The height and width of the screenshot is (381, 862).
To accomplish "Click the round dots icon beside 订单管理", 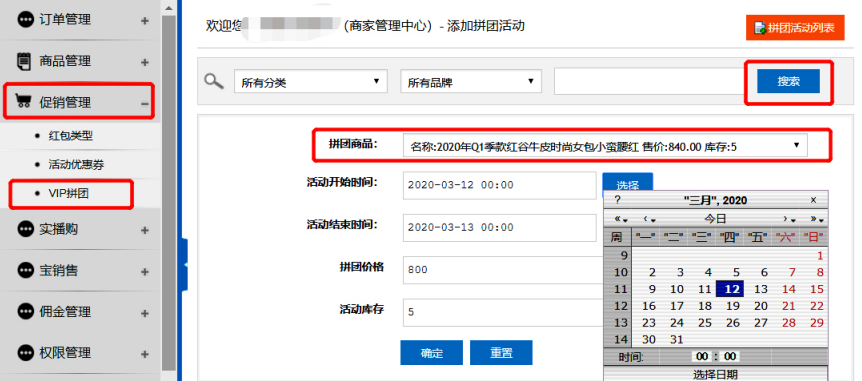I will click(x=25, y=20).
